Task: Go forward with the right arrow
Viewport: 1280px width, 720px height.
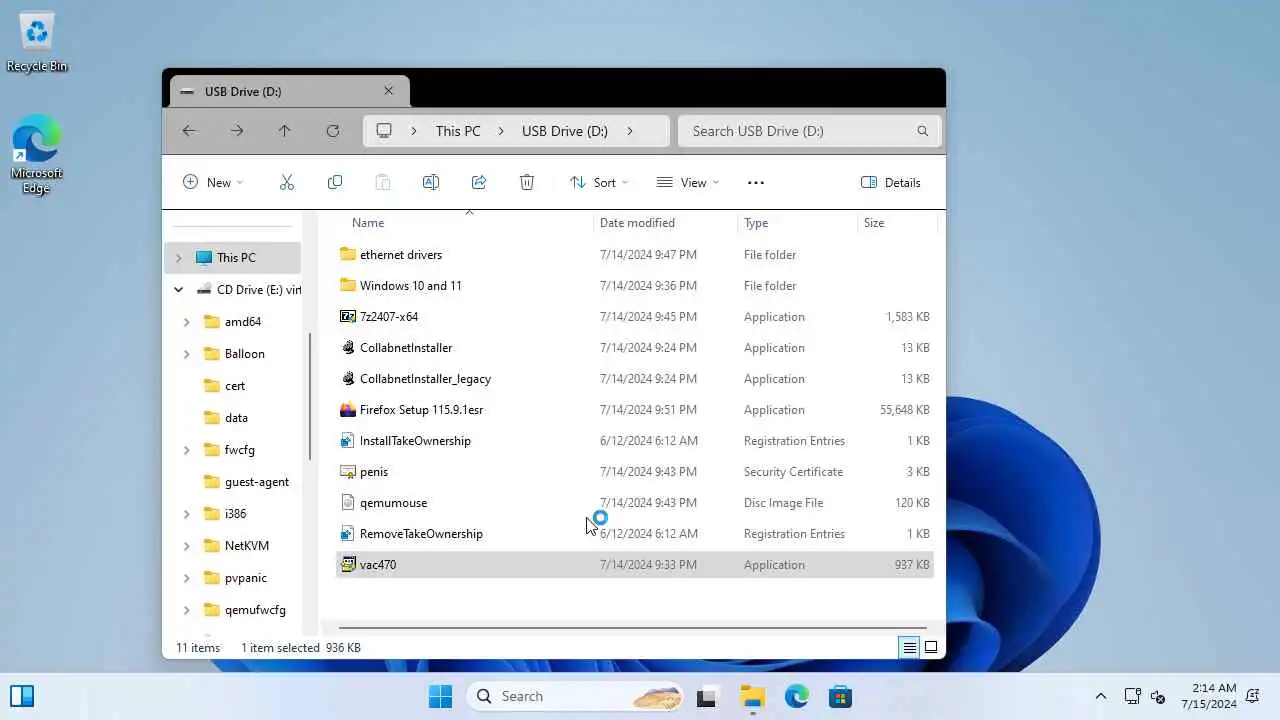Action: [x=237, y=131]
